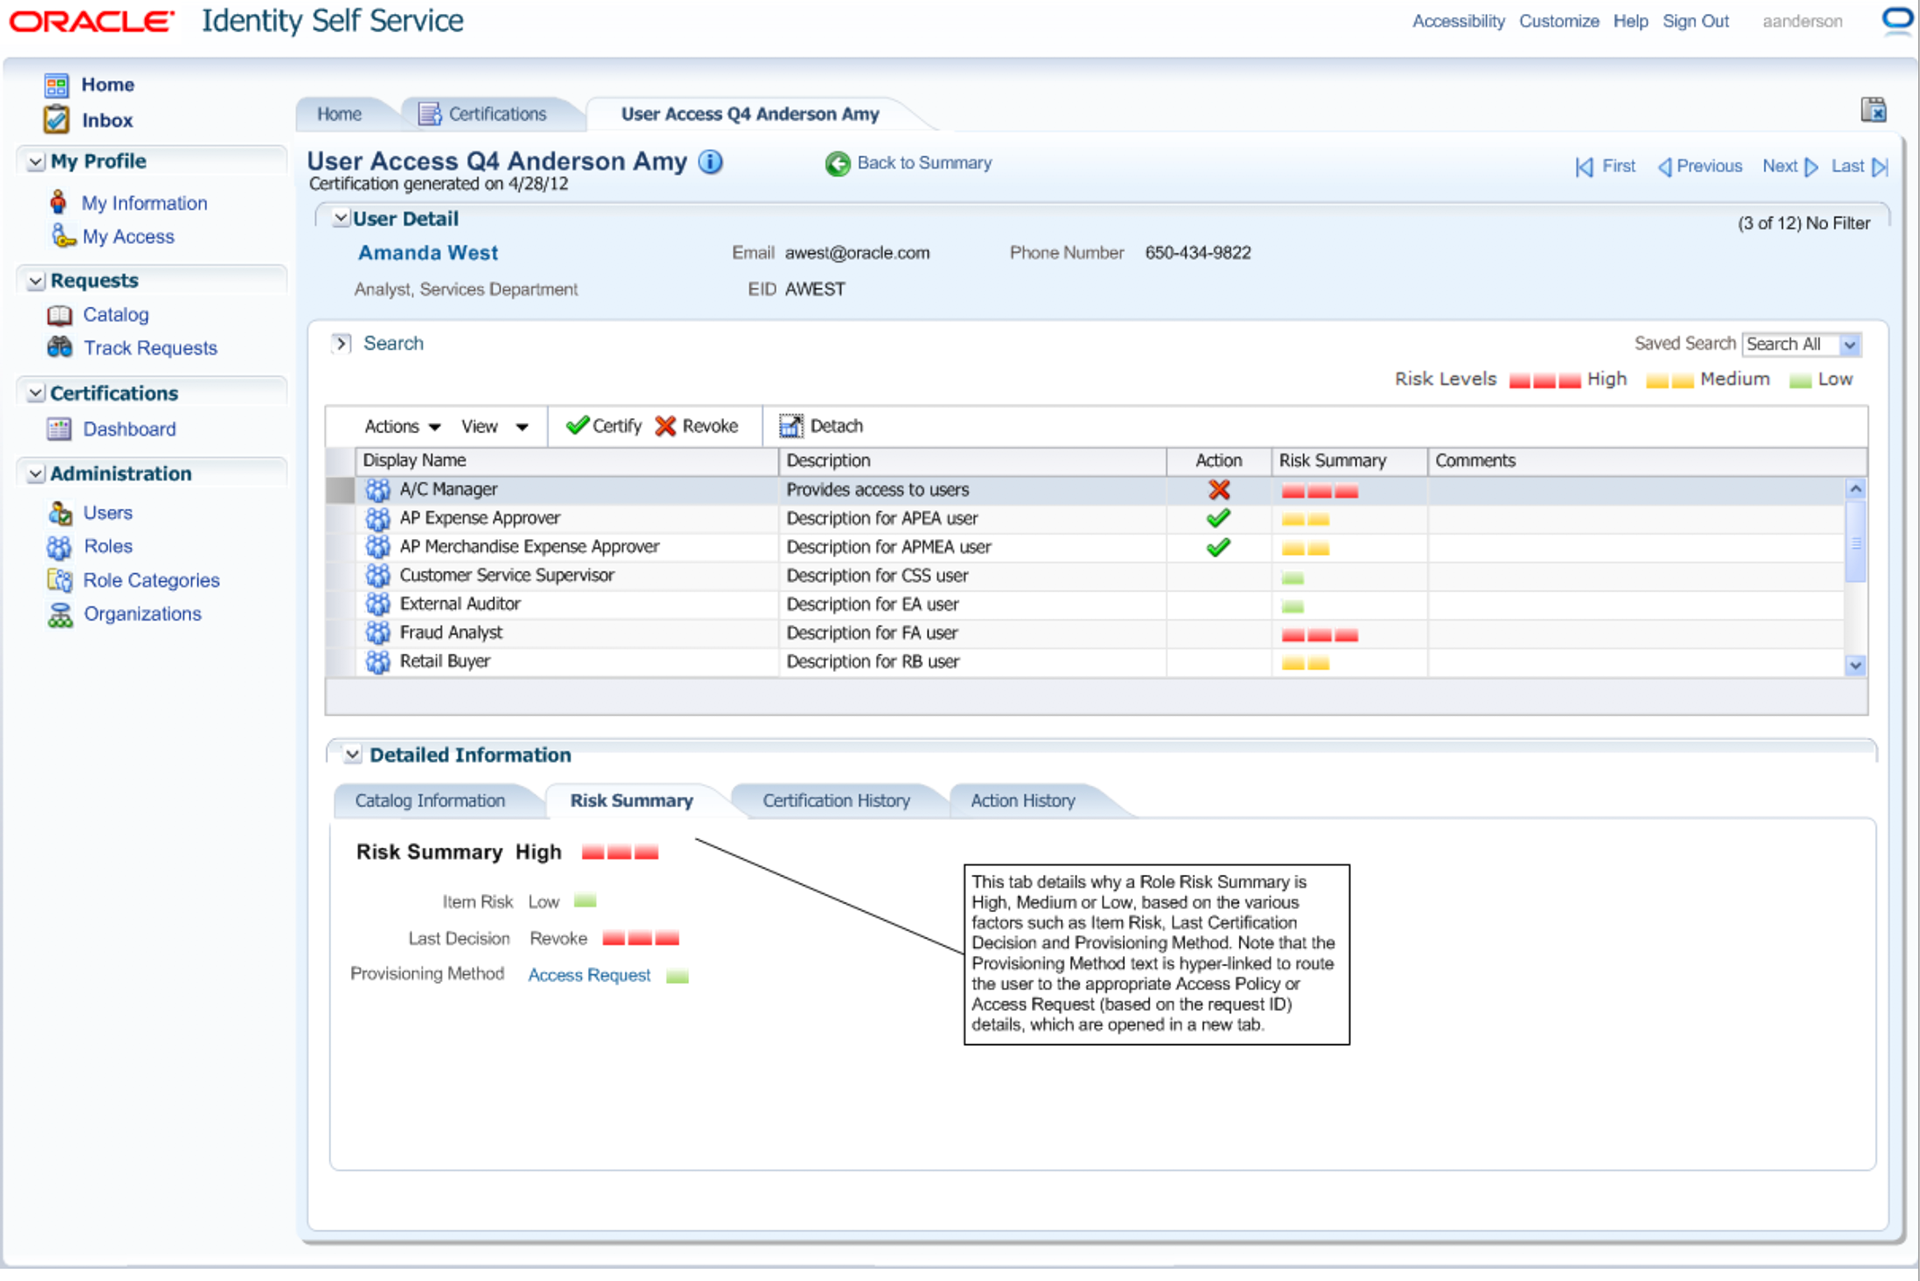Open the Saved Search dropdown
This screenshot has width=1920, height=1281.
point(1850,345)
